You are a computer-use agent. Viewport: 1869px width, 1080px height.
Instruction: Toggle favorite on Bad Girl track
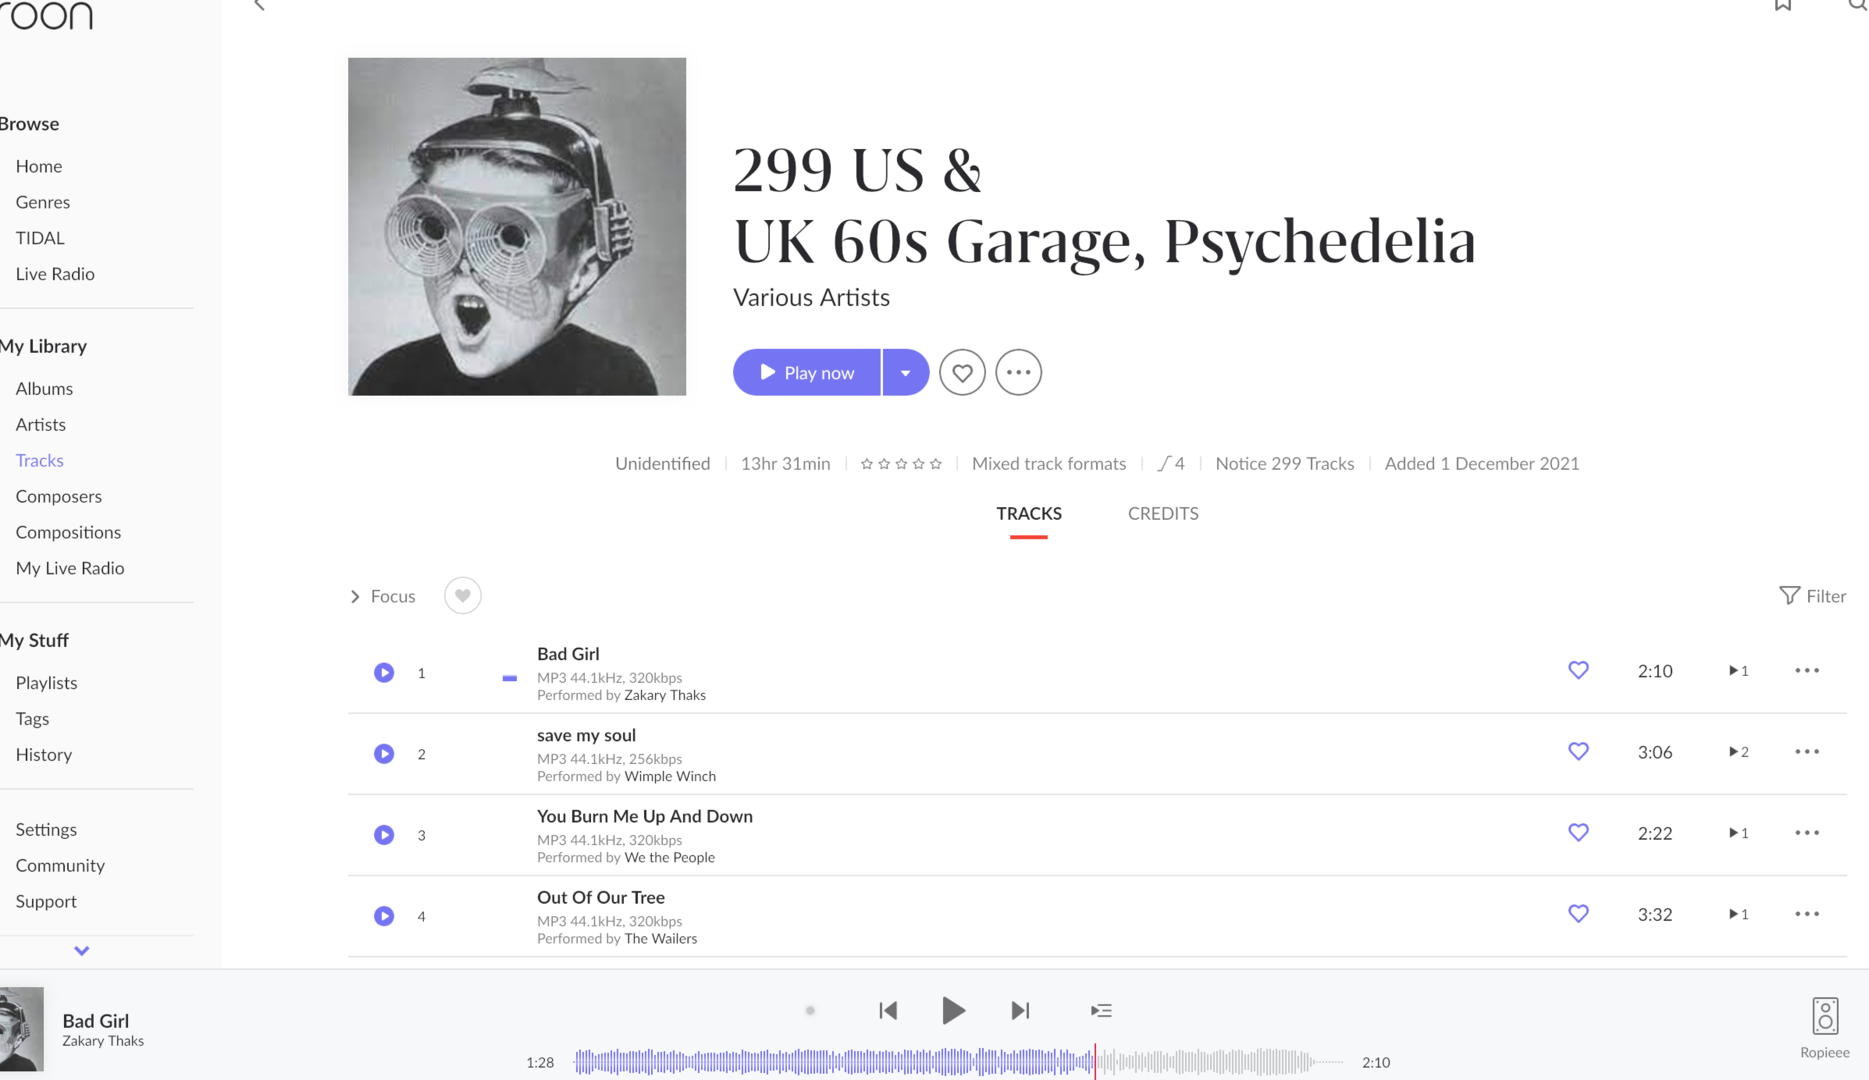pyautogui.click(x=1578, y=671)
